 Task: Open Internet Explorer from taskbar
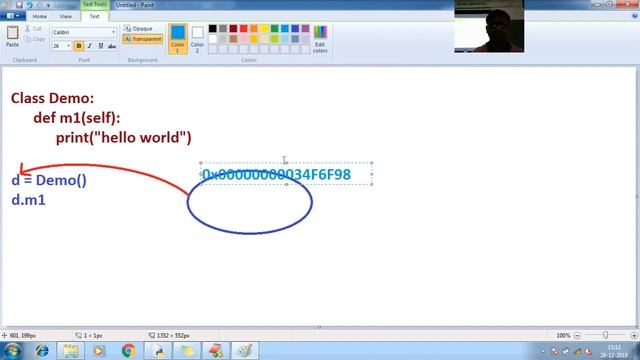point(42,351)
